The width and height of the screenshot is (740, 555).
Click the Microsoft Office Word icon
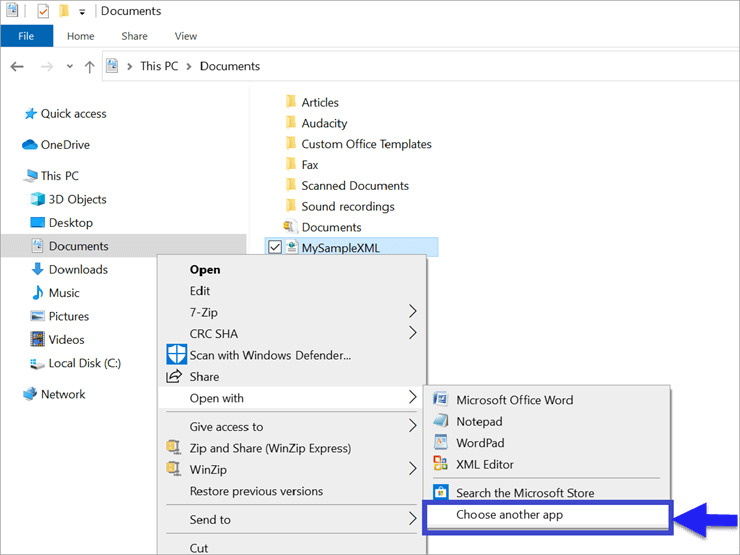440,400
